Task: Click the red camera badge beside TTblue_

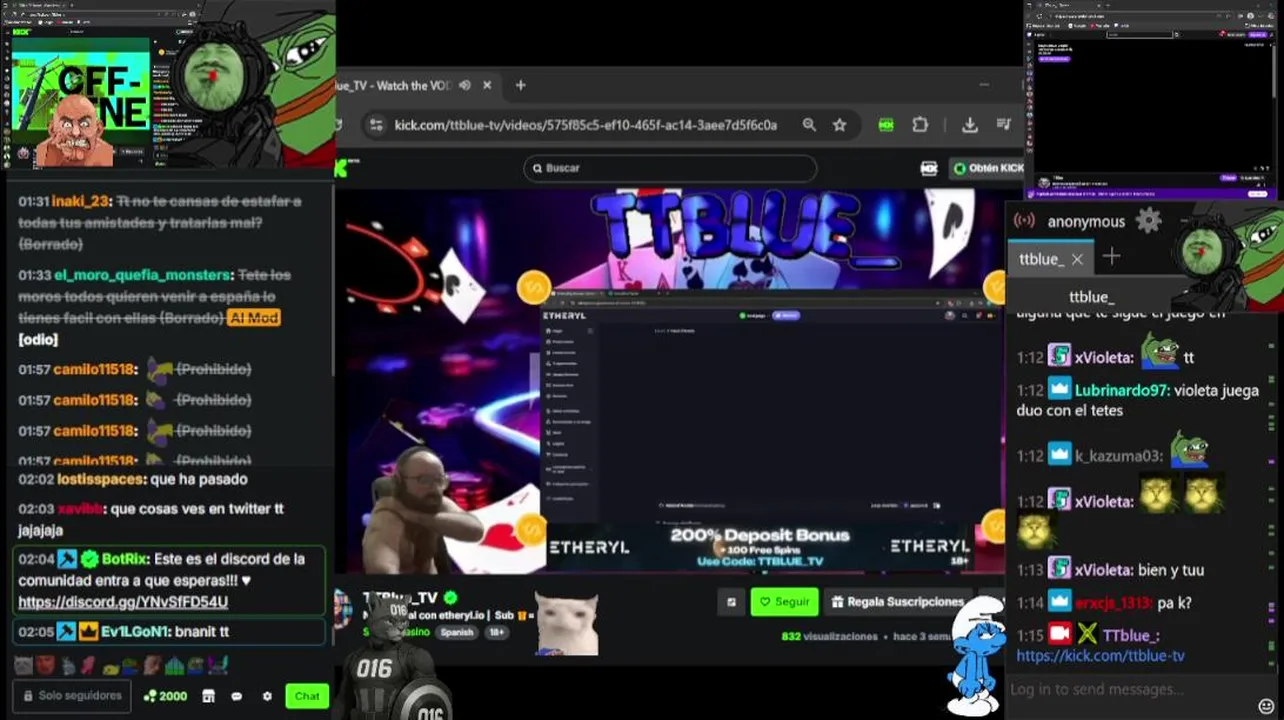Action: [x=1060, y=635]
